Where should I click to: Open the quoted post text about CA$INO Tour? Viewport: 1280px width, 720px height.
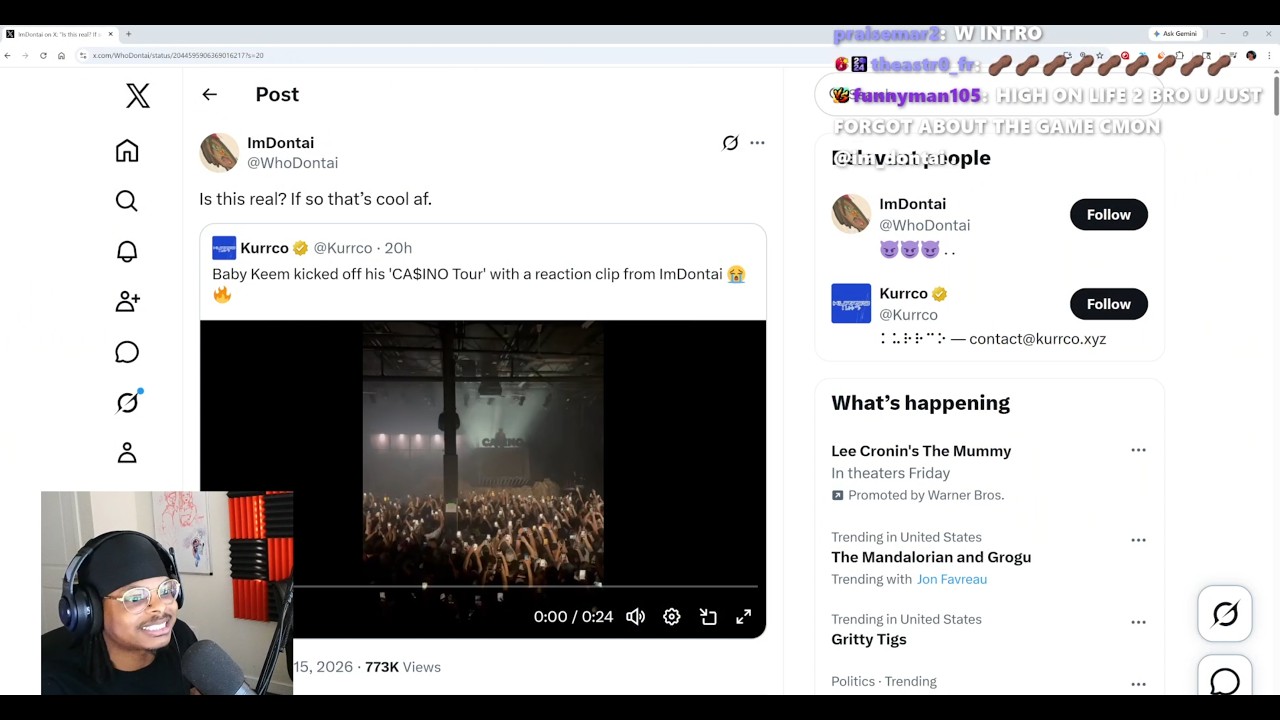pos(479,284)
